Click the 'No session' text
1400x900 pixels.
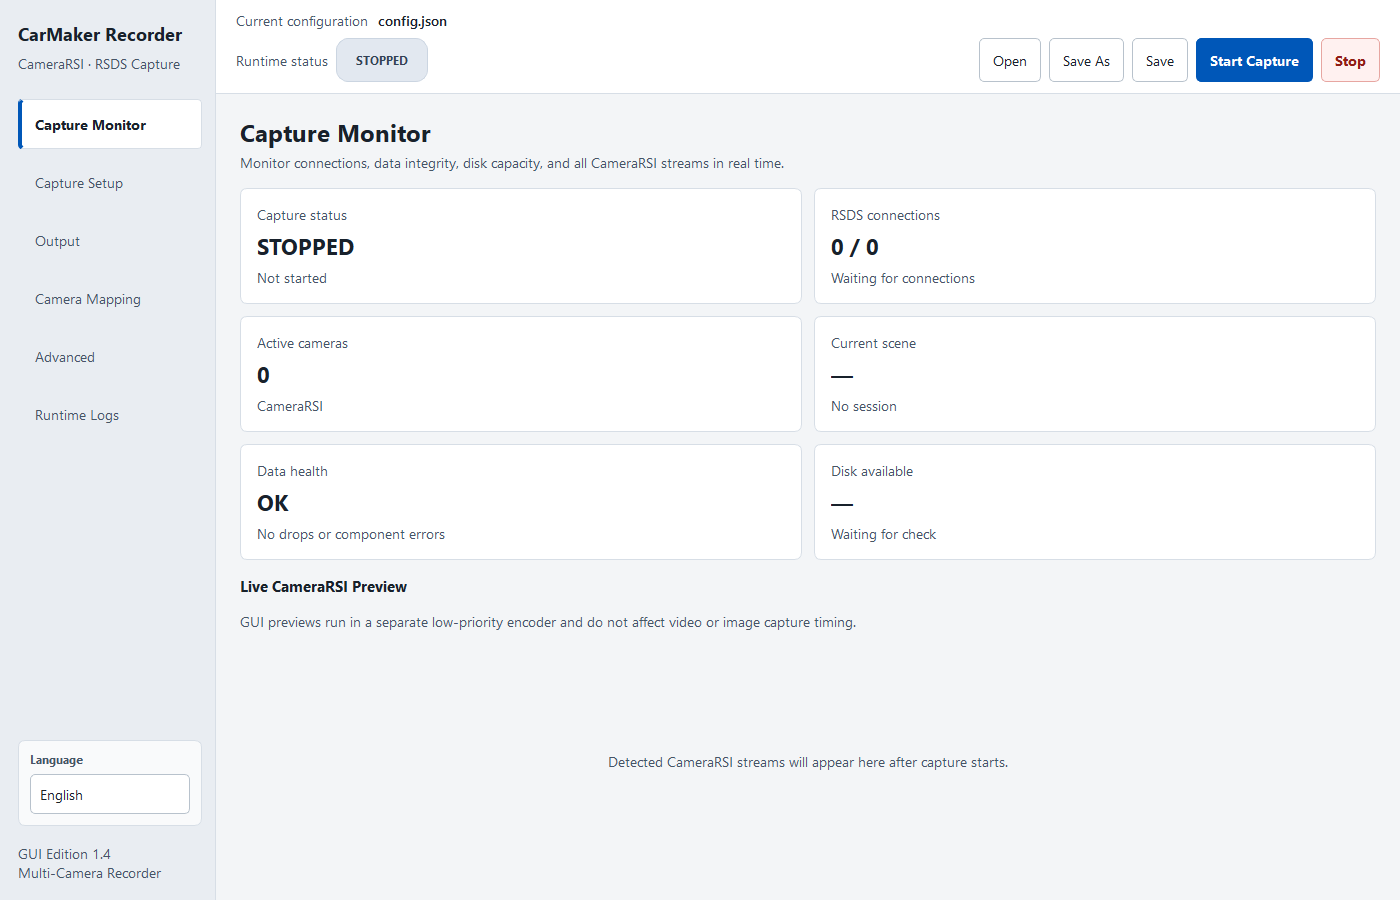(864, 406)
